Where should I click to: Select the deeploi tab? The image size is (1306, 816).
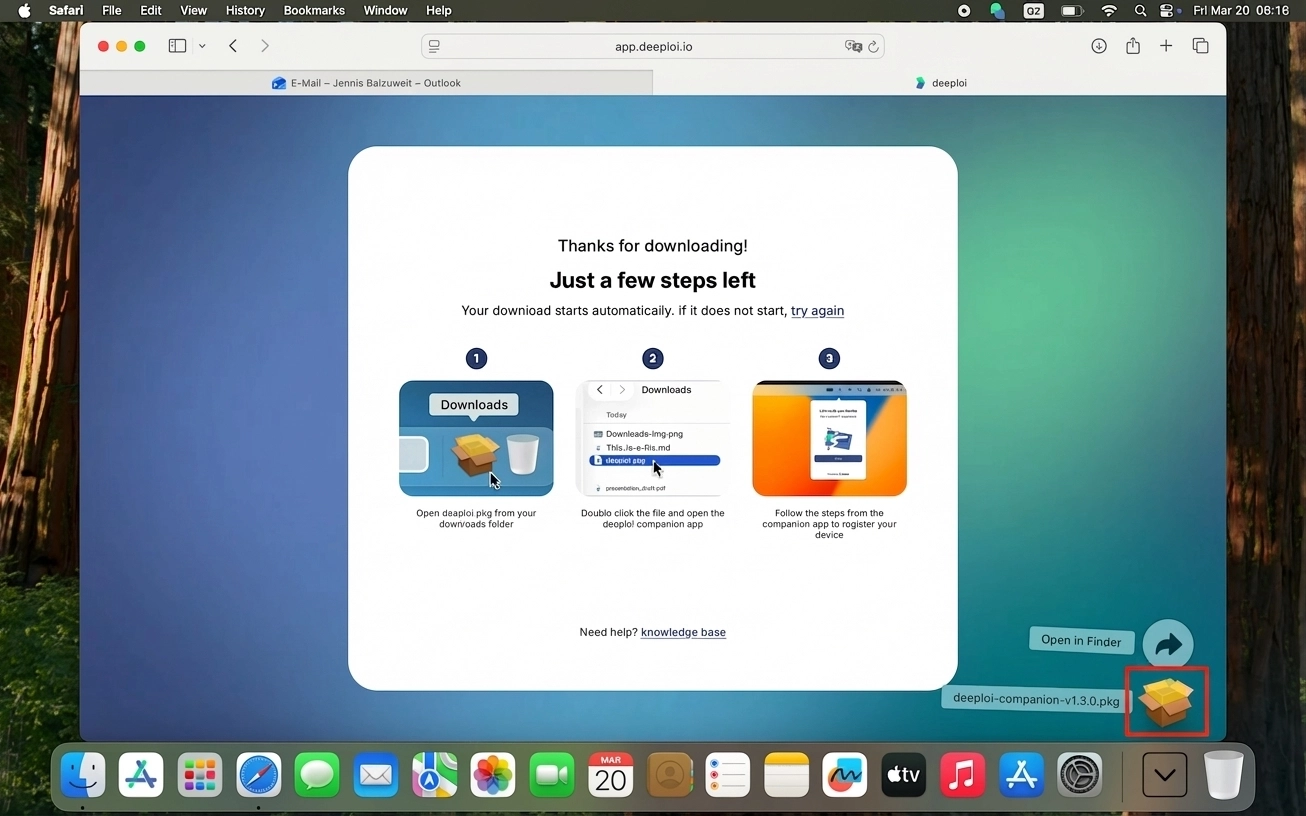tap(940, 83)
